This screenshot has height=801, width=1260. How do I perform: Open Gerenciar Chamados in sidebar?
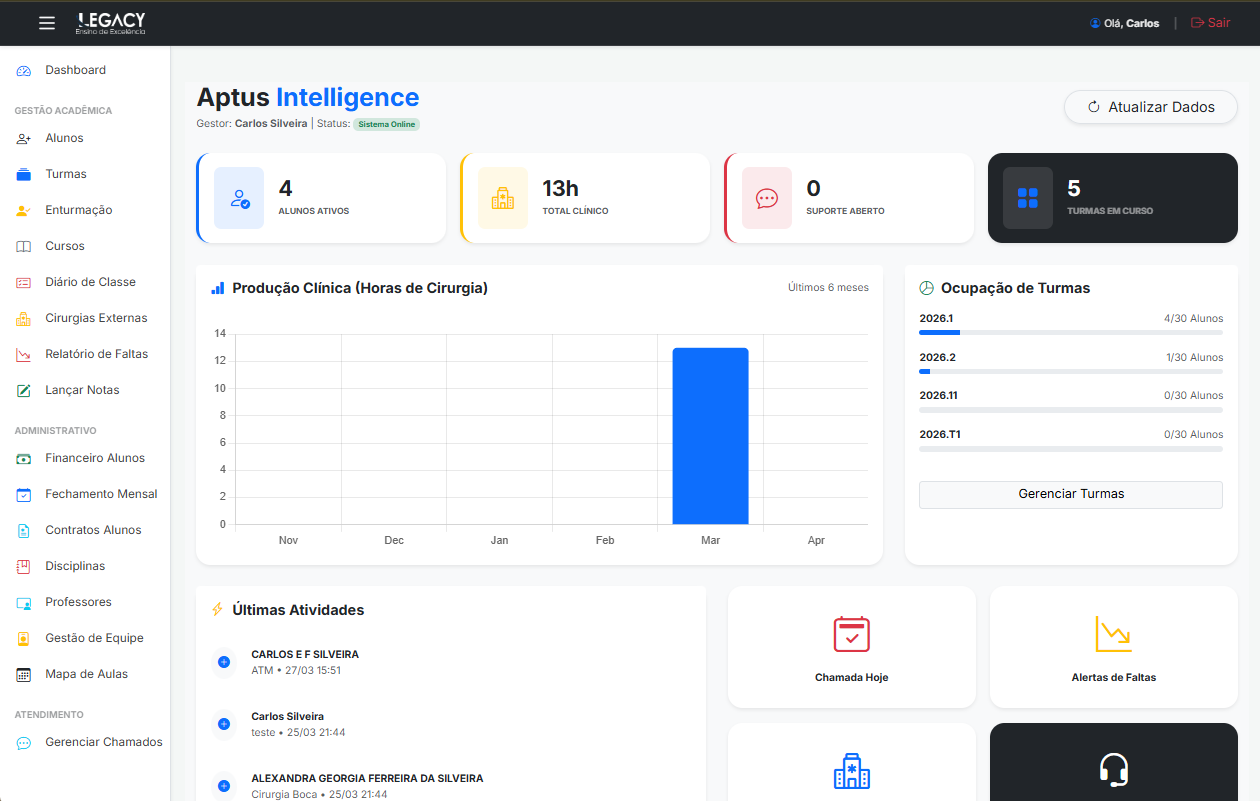[x=103, y=742]
